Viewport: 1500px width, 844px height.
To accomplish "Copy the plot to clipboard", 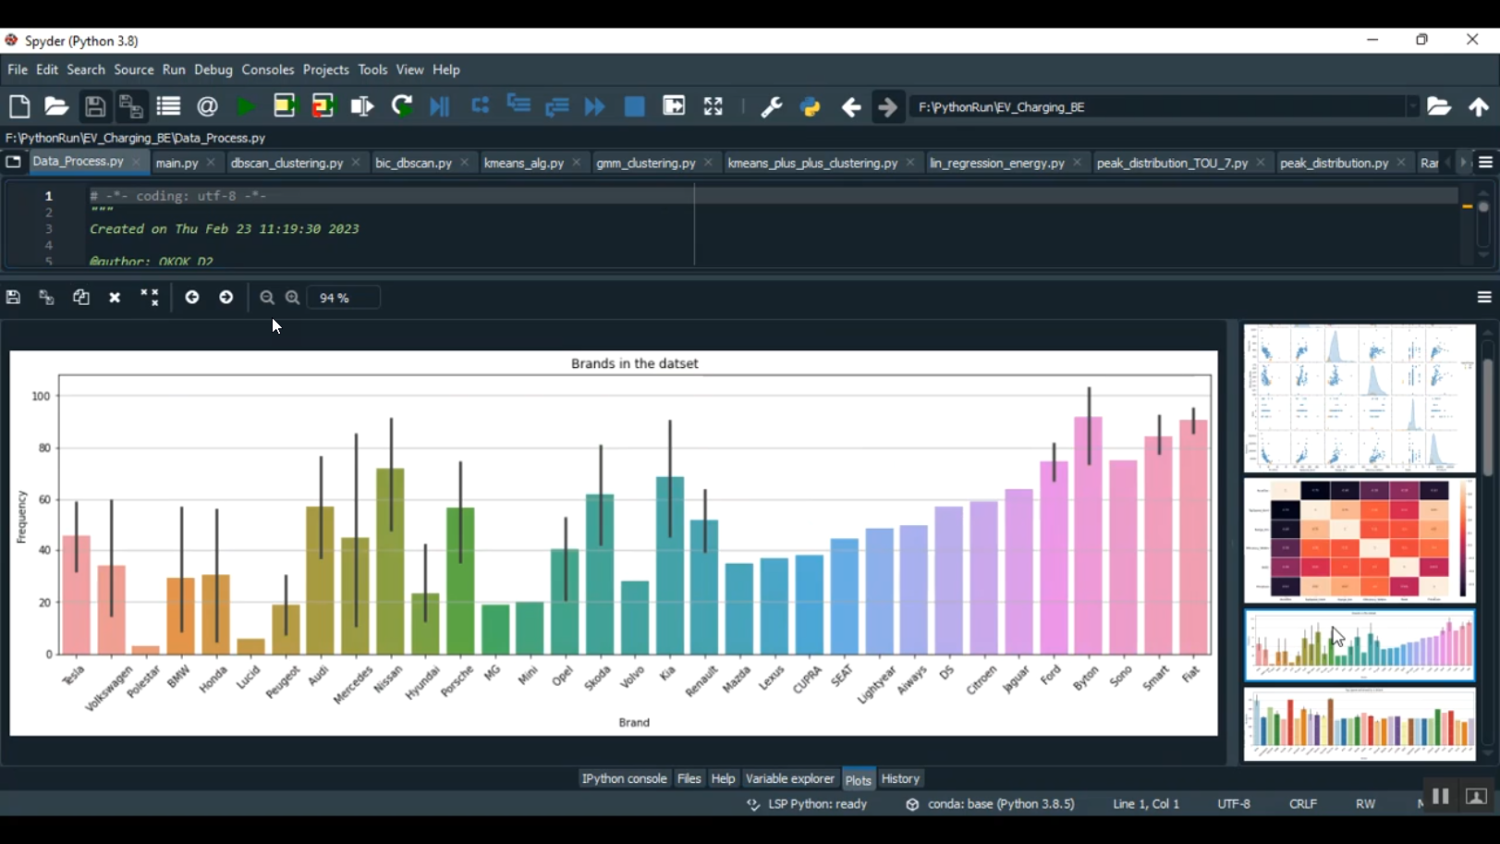I will (x=81, y=297).
